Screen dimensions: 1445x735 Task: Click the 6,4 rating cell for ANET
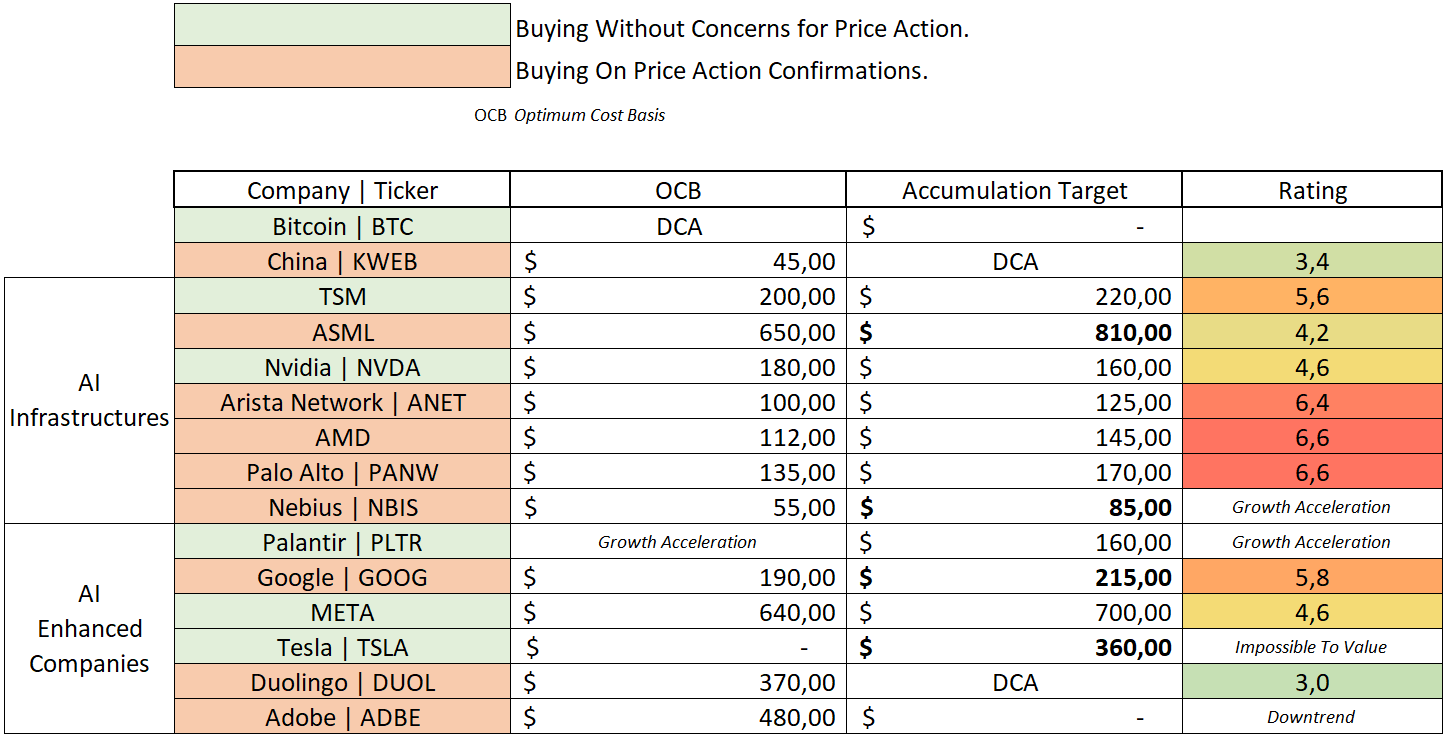coord(1312,401)
